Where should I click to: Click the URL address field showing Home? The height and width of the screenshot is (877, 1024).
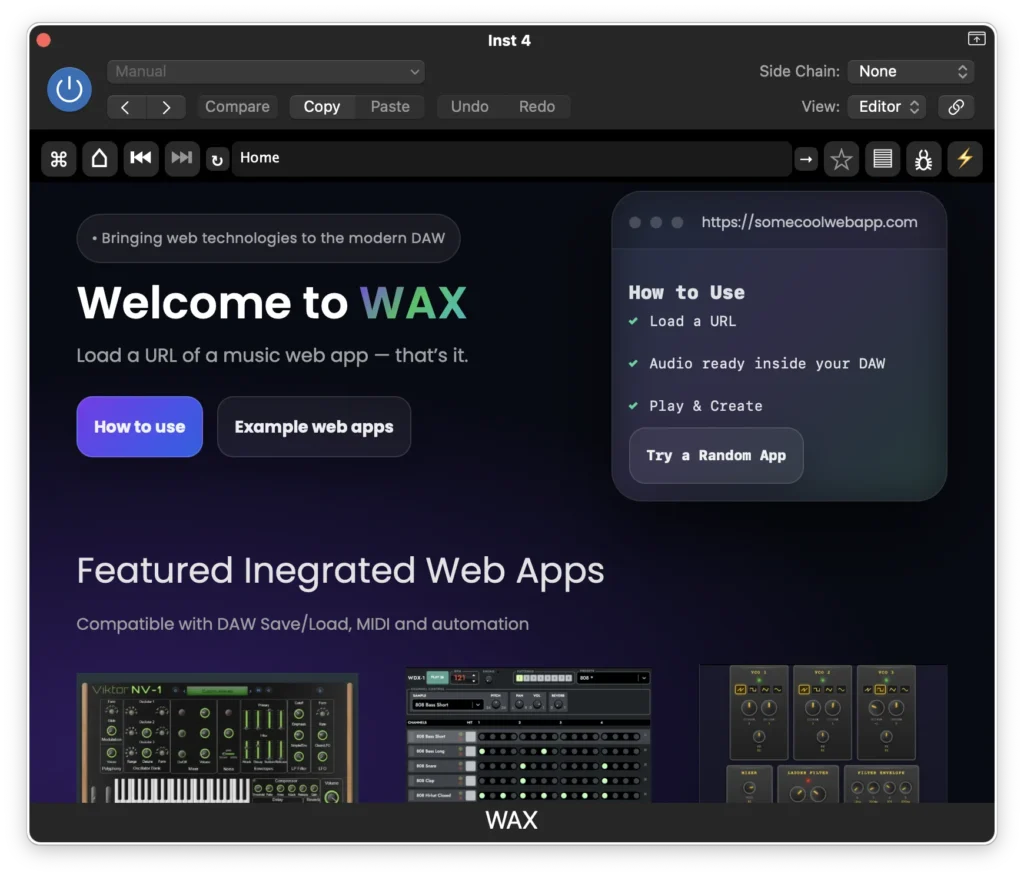[x=510, y=158]
